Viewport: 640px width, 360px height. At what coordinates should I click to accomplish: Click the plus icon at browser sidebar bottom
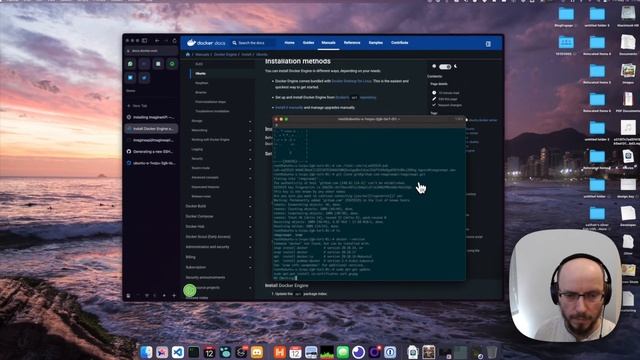coord(174,295)
